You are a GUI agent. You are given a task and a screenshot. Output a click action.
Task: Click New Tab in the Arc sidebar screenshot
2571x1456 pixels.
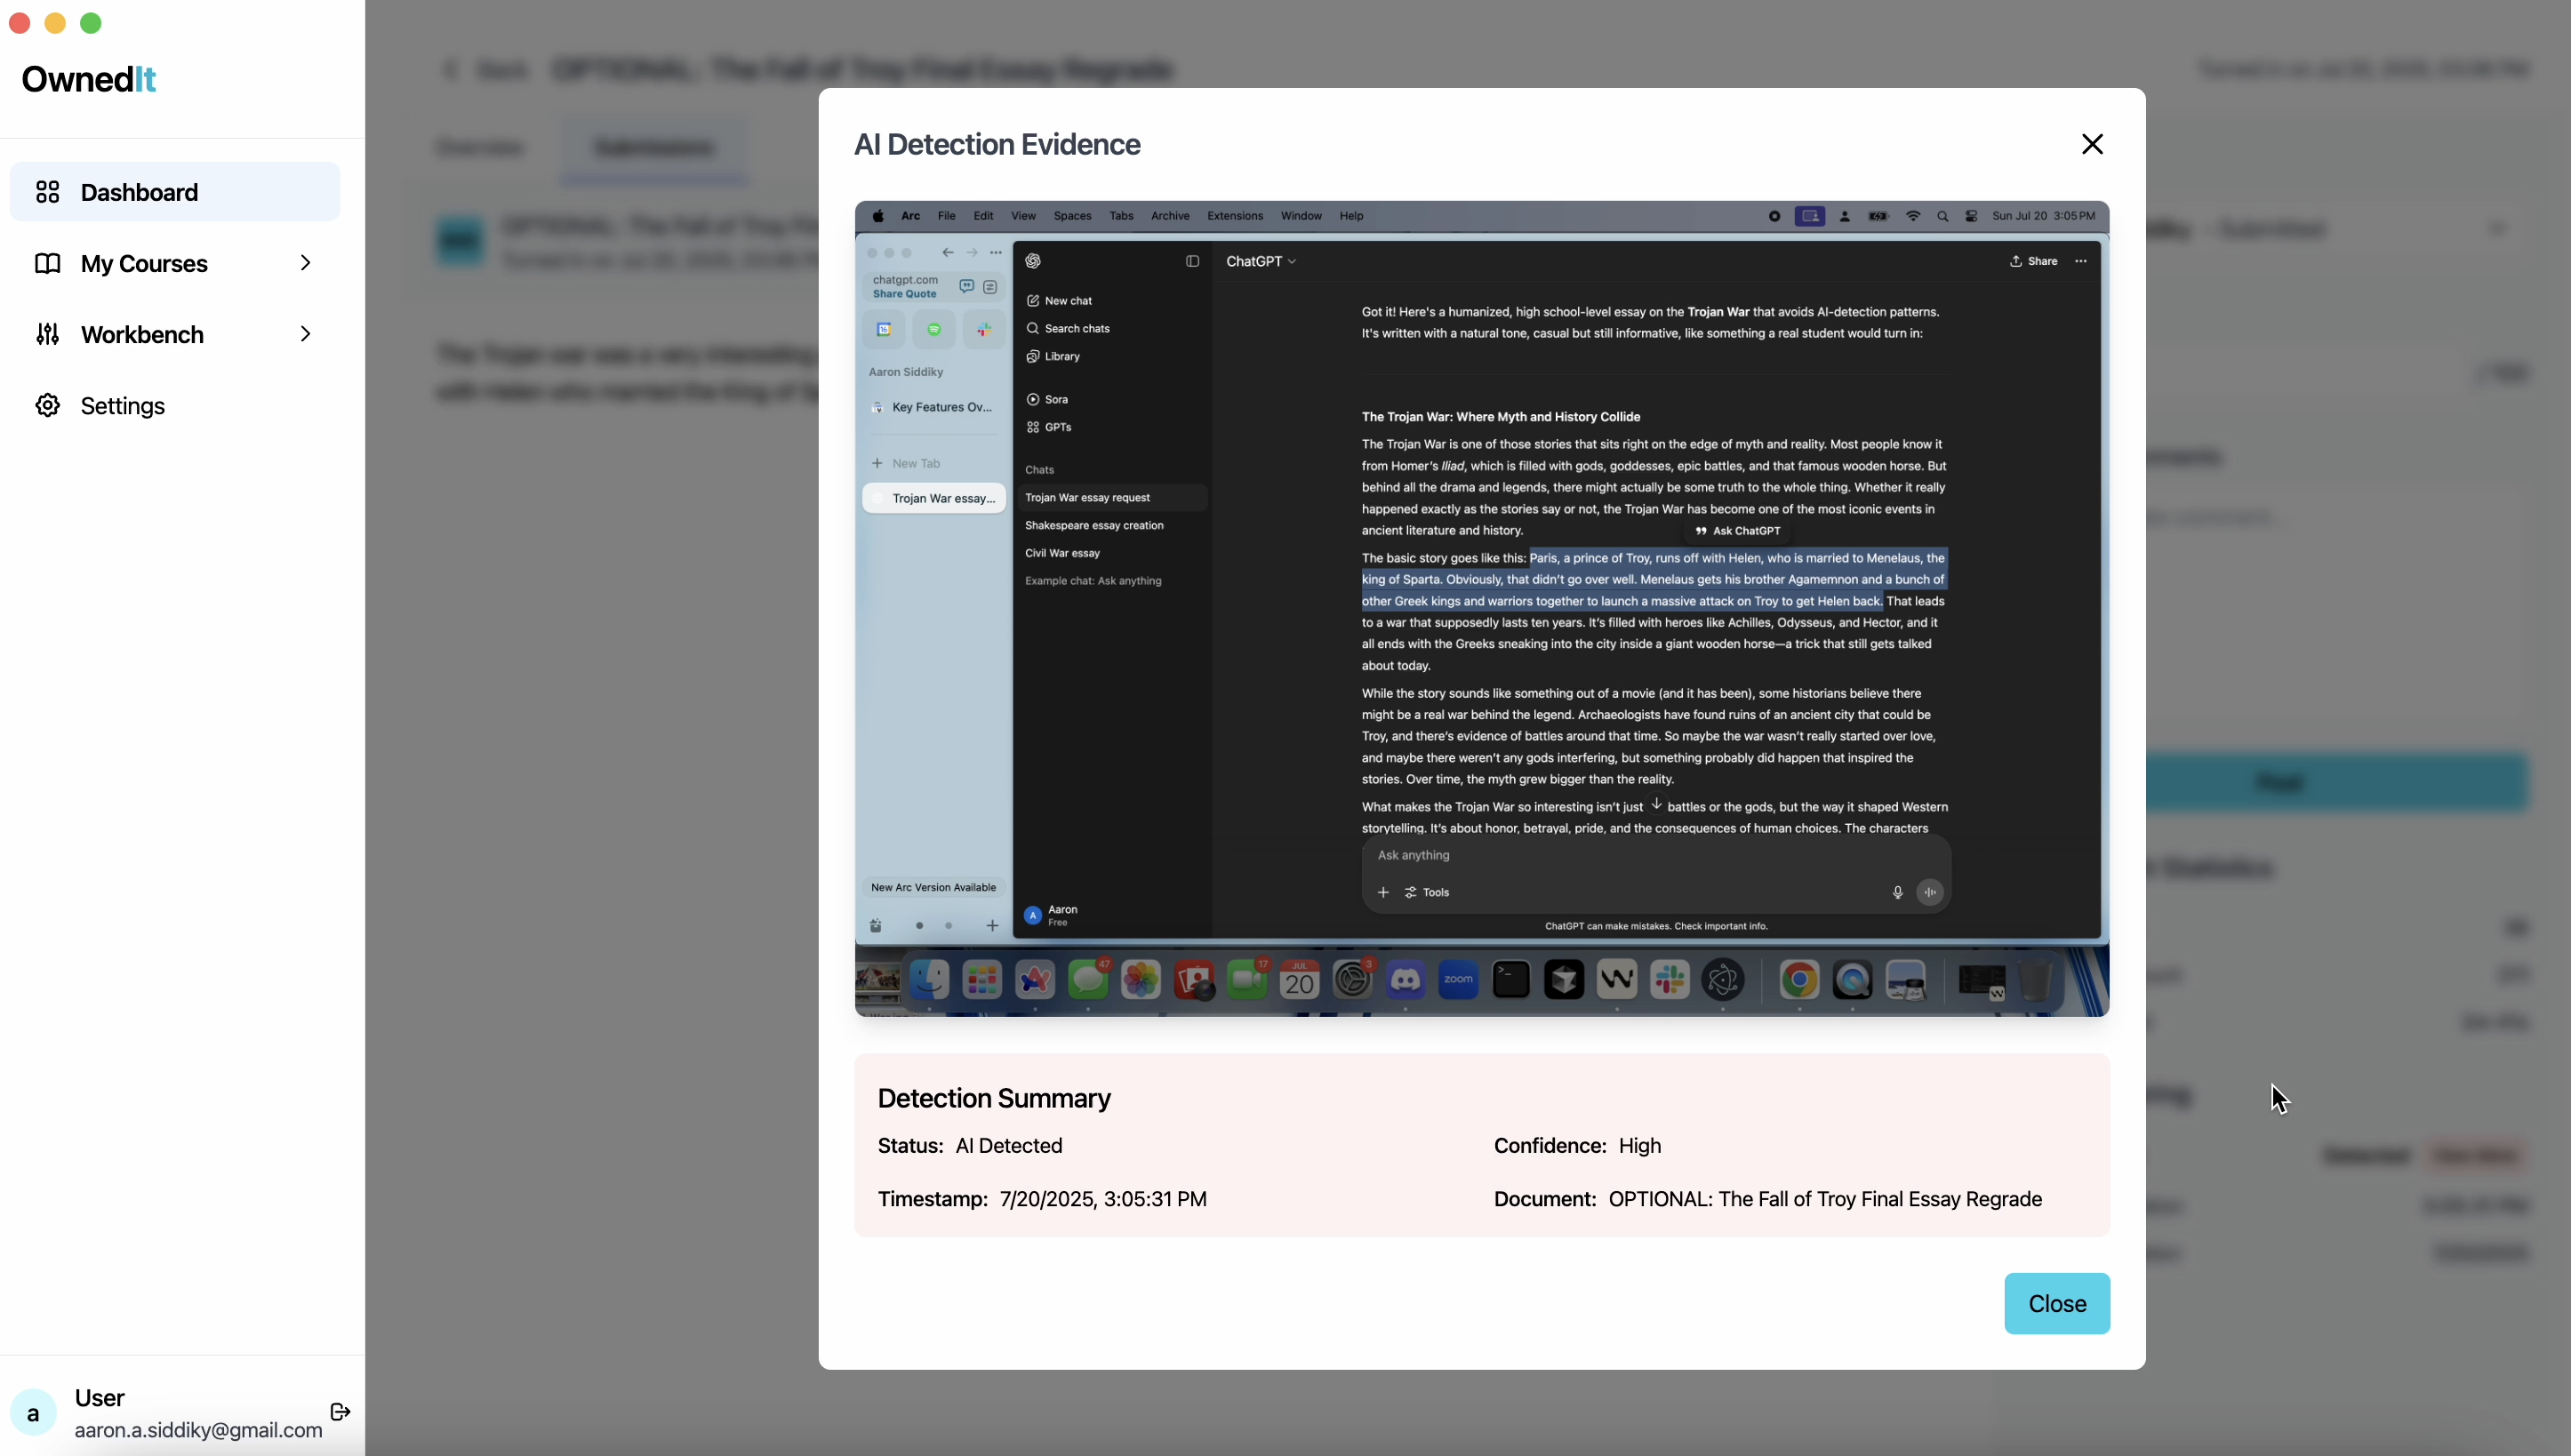pos(906,464)
